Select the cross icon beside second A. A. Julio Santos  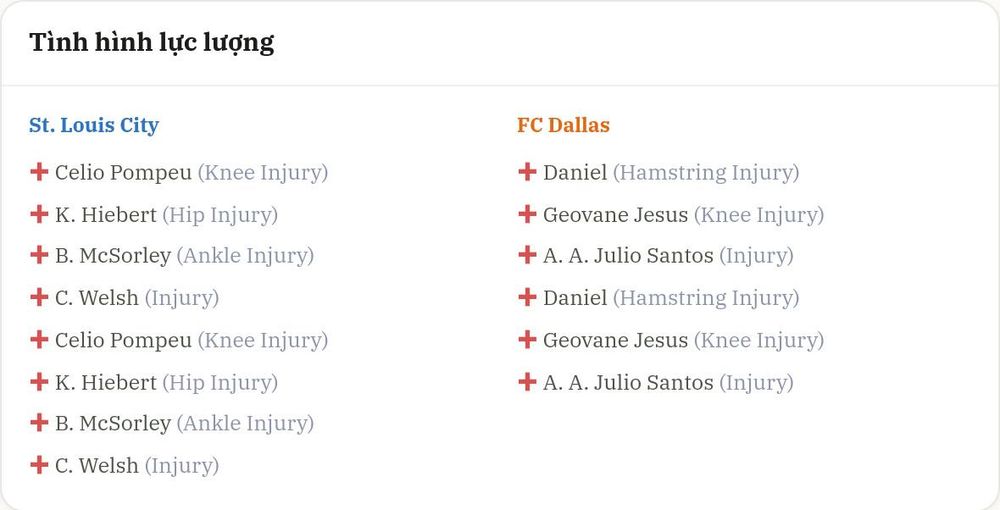pos(527,382)
